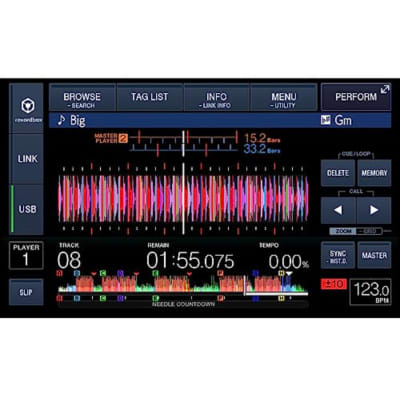Screen dimensions: 400x400
Task: Tap the music note icon beside Big
Action: [x=61, y=120]
